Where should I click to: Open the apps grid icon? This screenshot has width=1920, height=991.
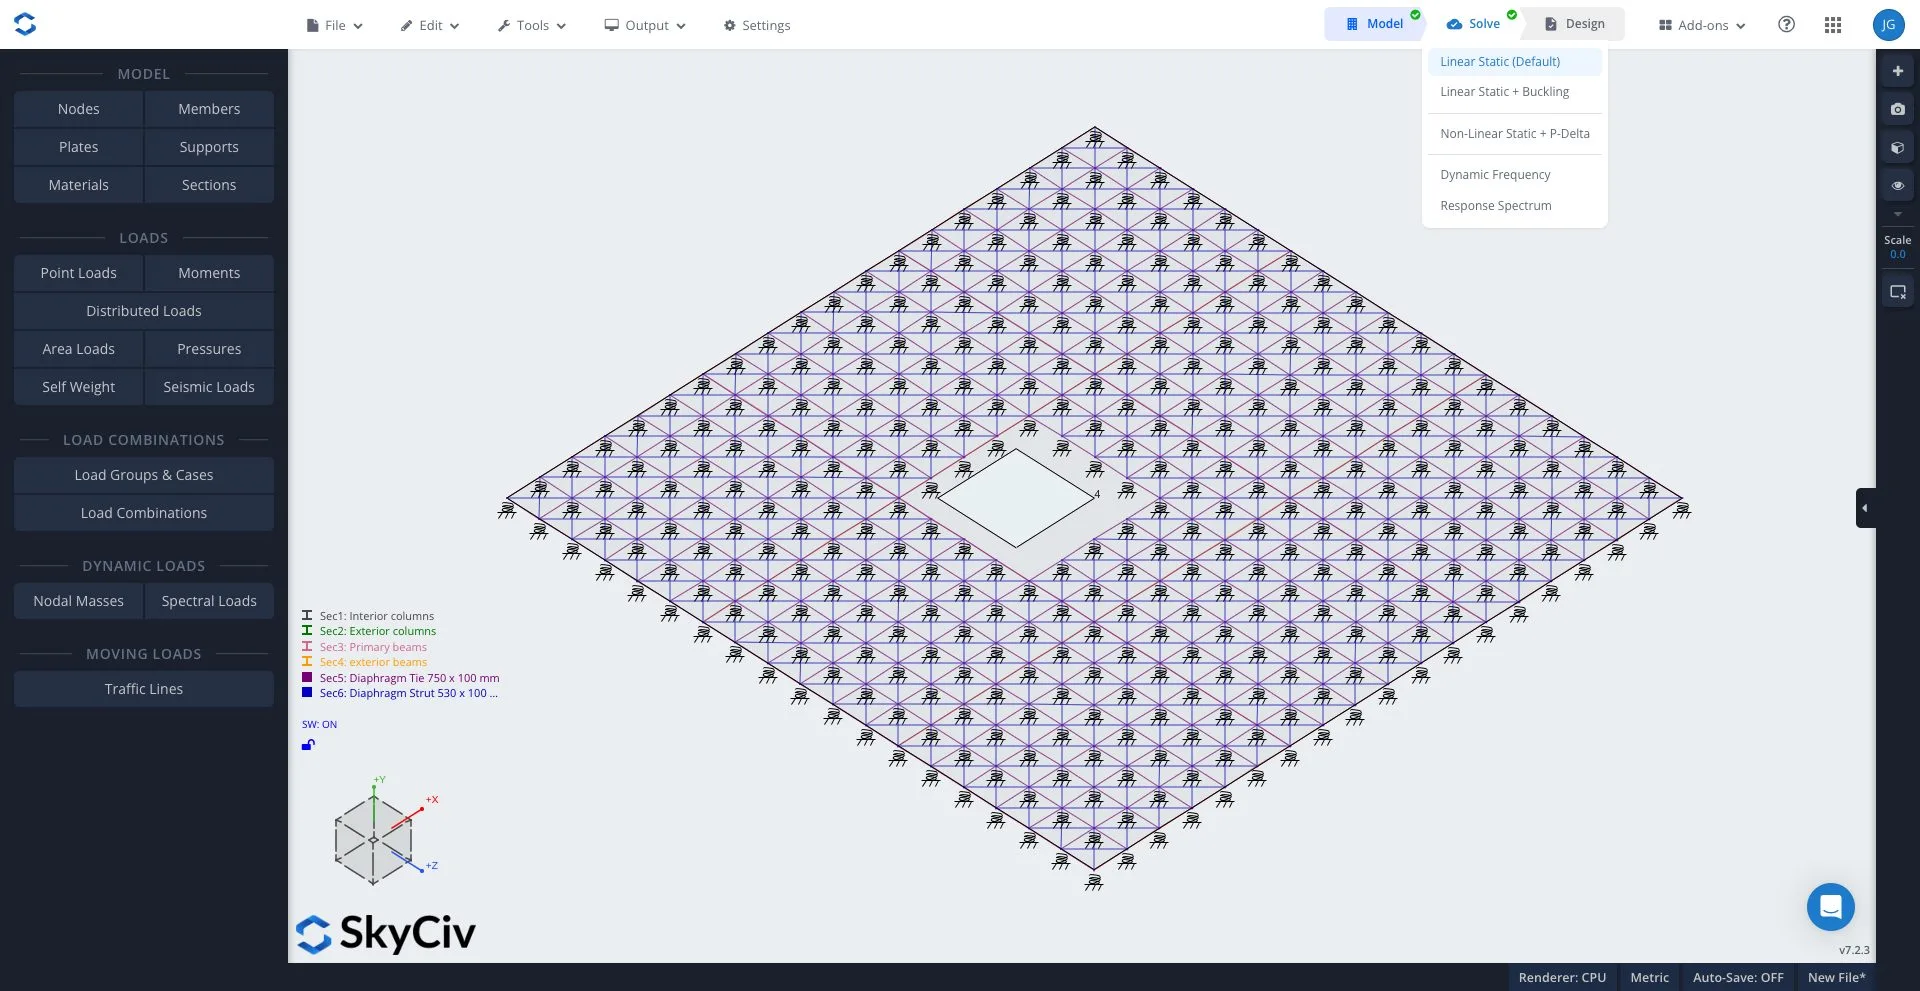(x=1832, y=25)
